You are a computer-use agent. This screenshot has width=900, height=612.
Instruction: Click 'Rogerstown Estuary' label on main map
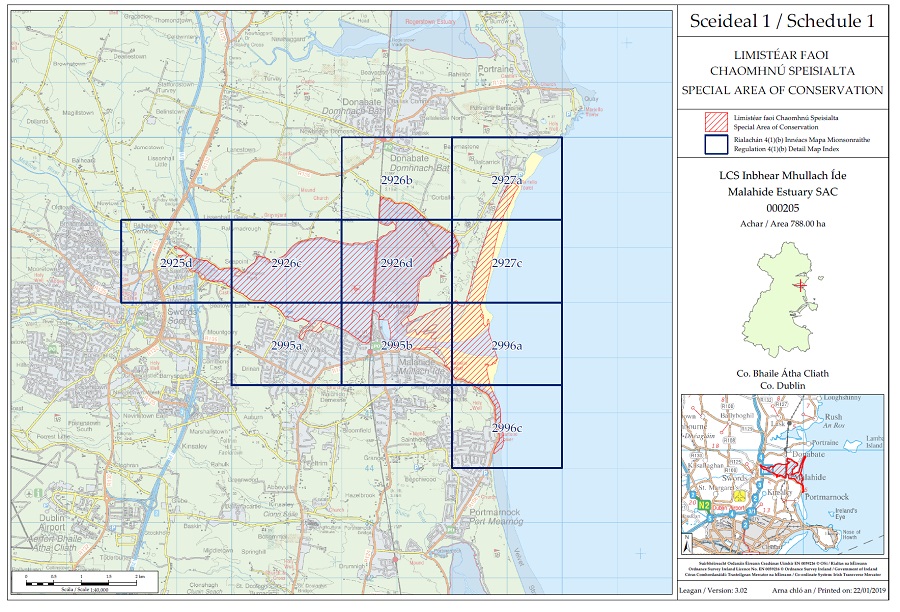click(430, 21)
